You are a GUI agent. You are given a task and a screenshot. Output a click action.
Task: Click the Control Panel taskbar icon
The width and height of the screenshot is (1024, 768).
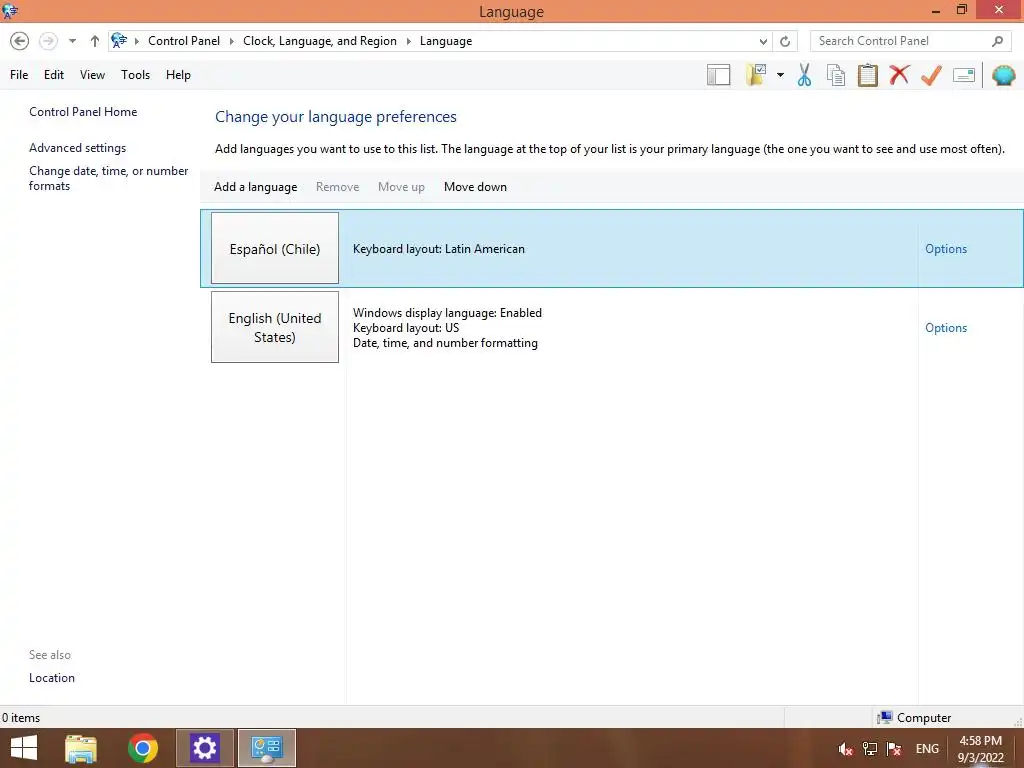[x=266, y=748]
